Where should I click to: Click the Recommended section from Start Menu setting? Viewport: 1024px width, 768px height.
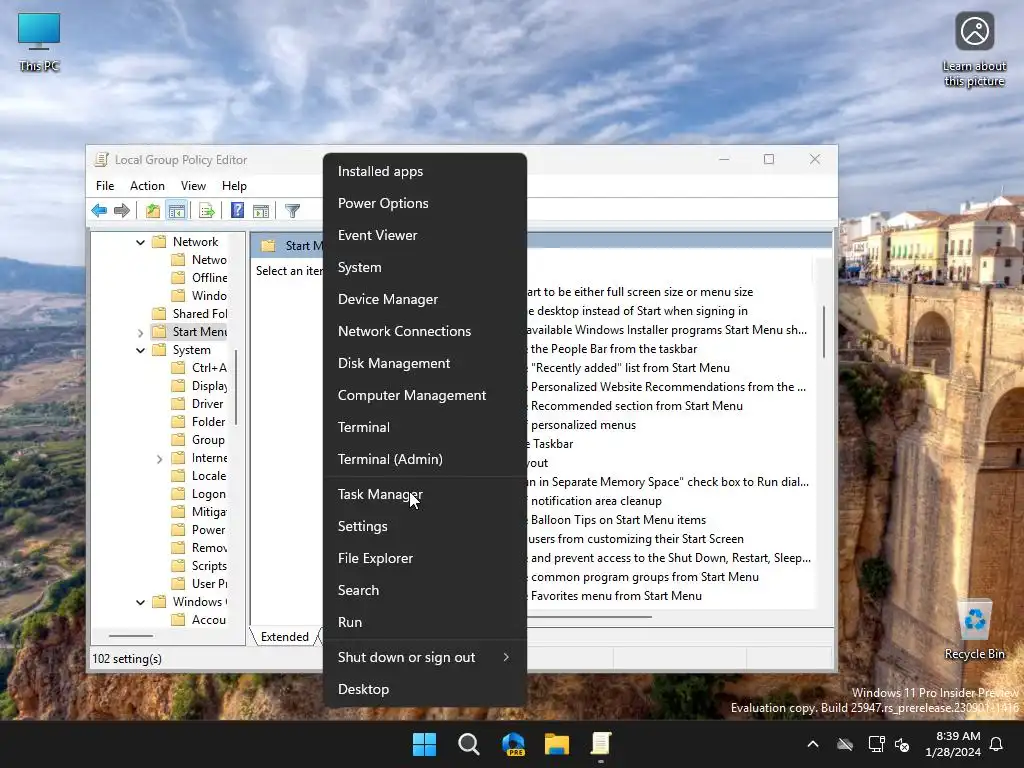pos(636,406)
